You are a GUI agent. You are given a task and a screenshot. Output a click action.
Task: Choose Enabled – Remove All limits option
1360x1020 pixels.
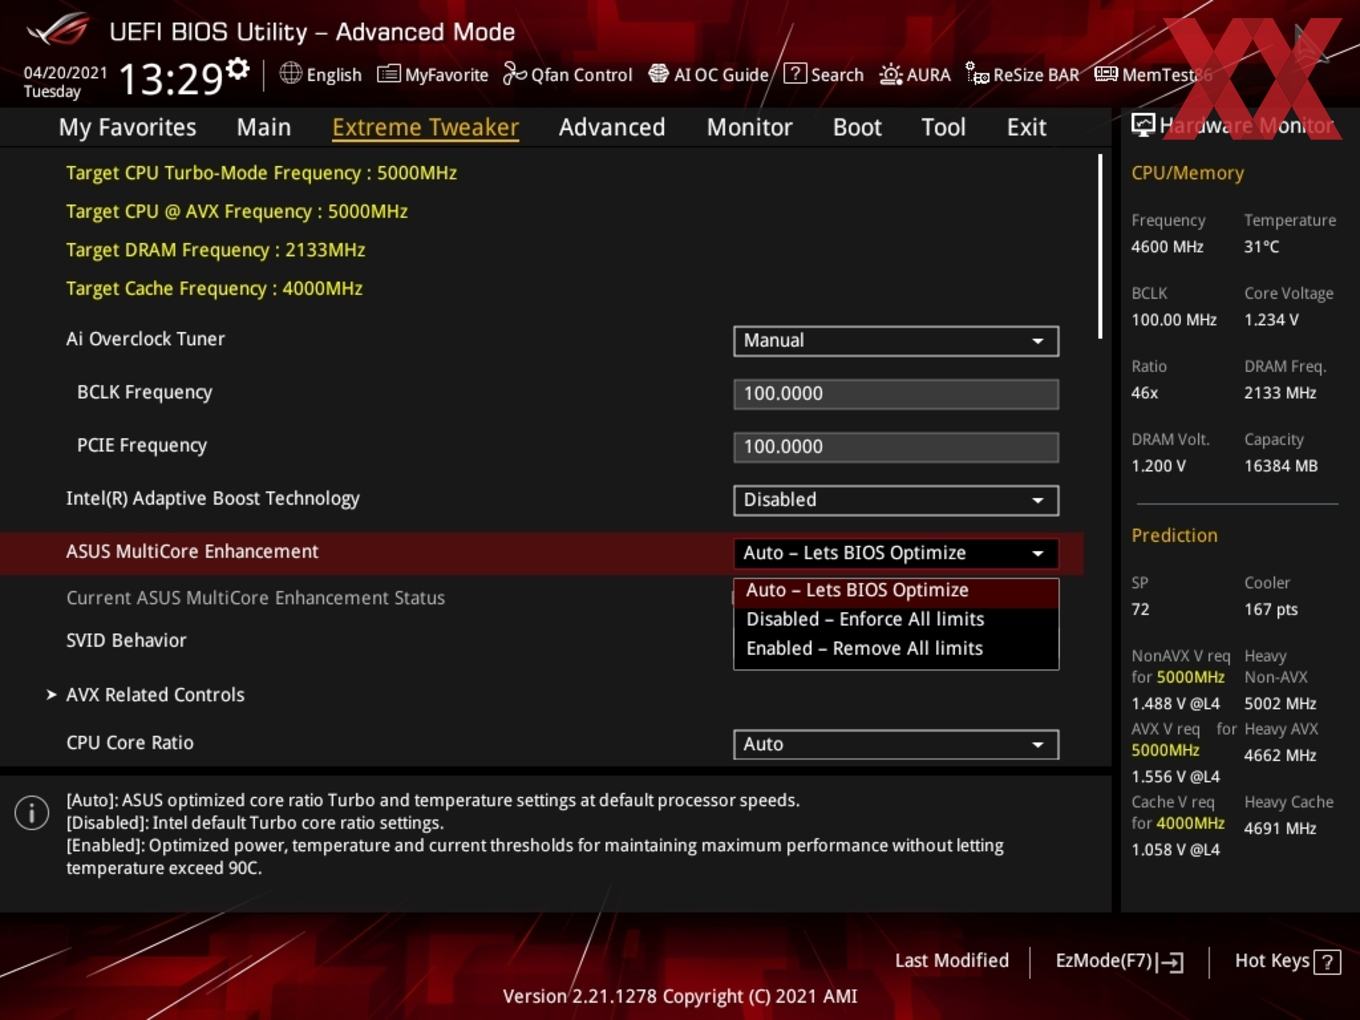pyautogui.click(x=896, y=648)
